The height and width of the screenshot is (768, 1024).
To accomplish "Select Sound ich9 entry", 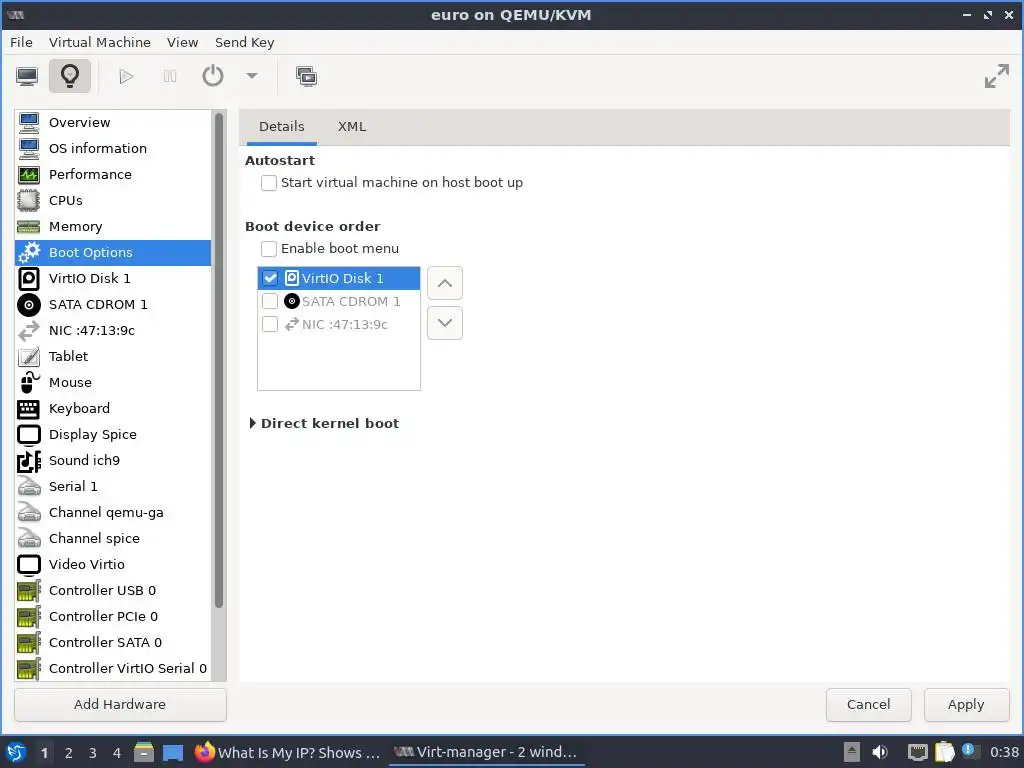I will click(x=113, y=460).
